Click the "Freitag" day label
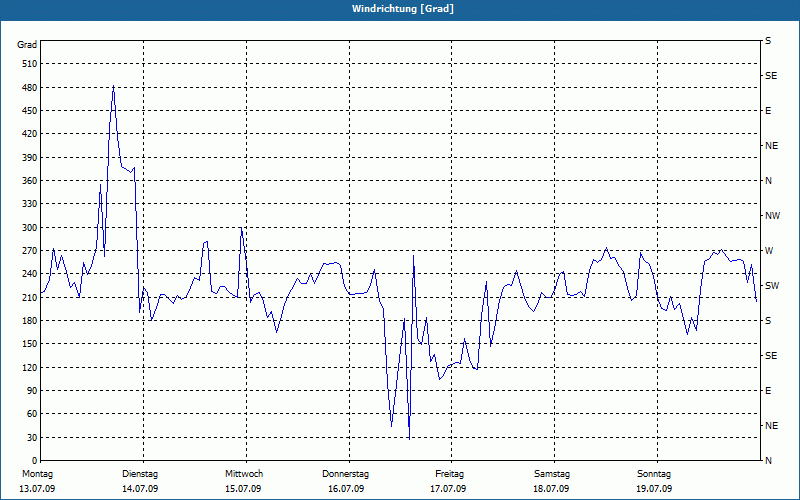This screenshot has height=500, width=800. pos(449,474)
